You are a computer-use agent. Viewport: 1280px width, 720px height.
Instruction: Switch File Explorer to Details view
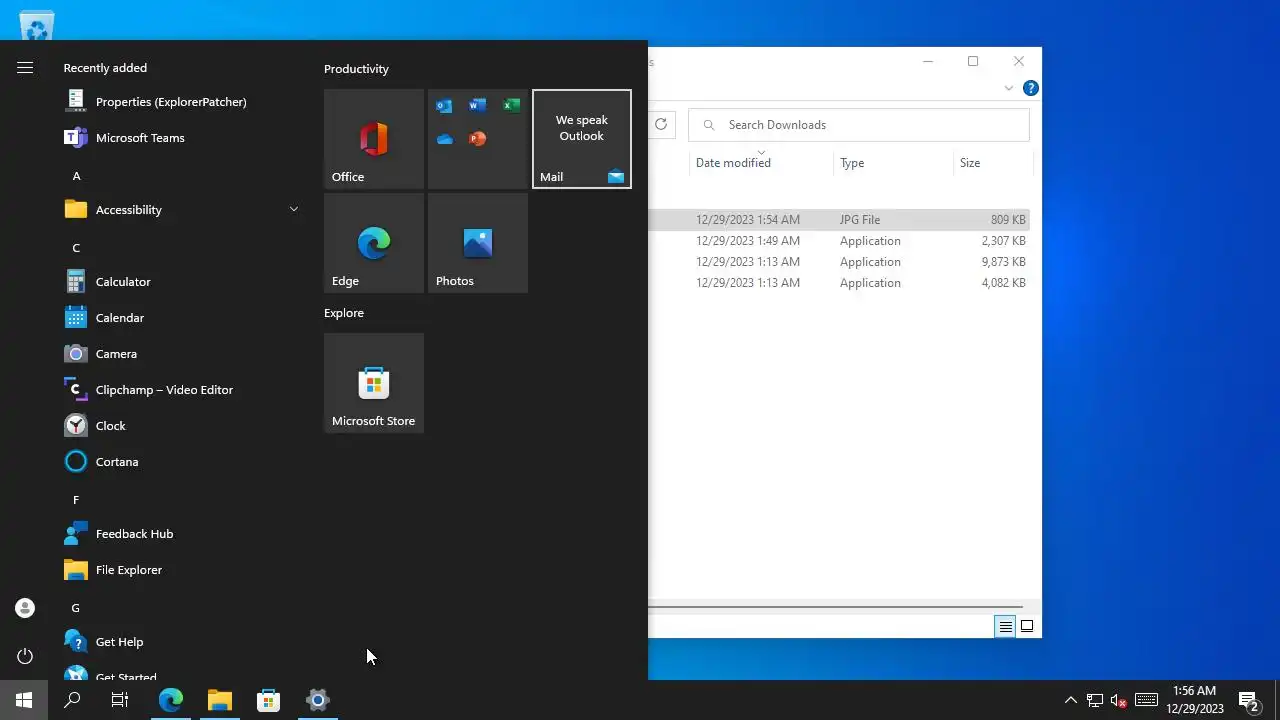point(1005,627)
